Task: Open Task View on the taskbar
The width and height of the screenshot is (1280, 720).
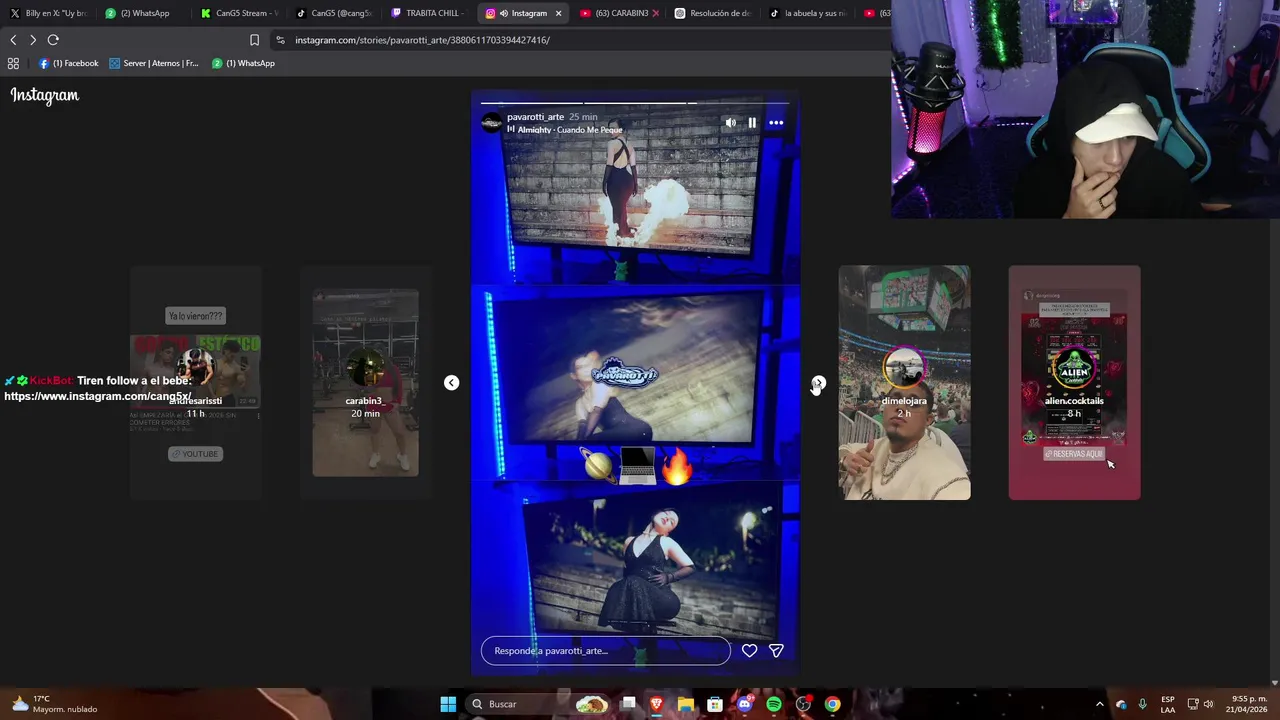Action: point(628,704)
